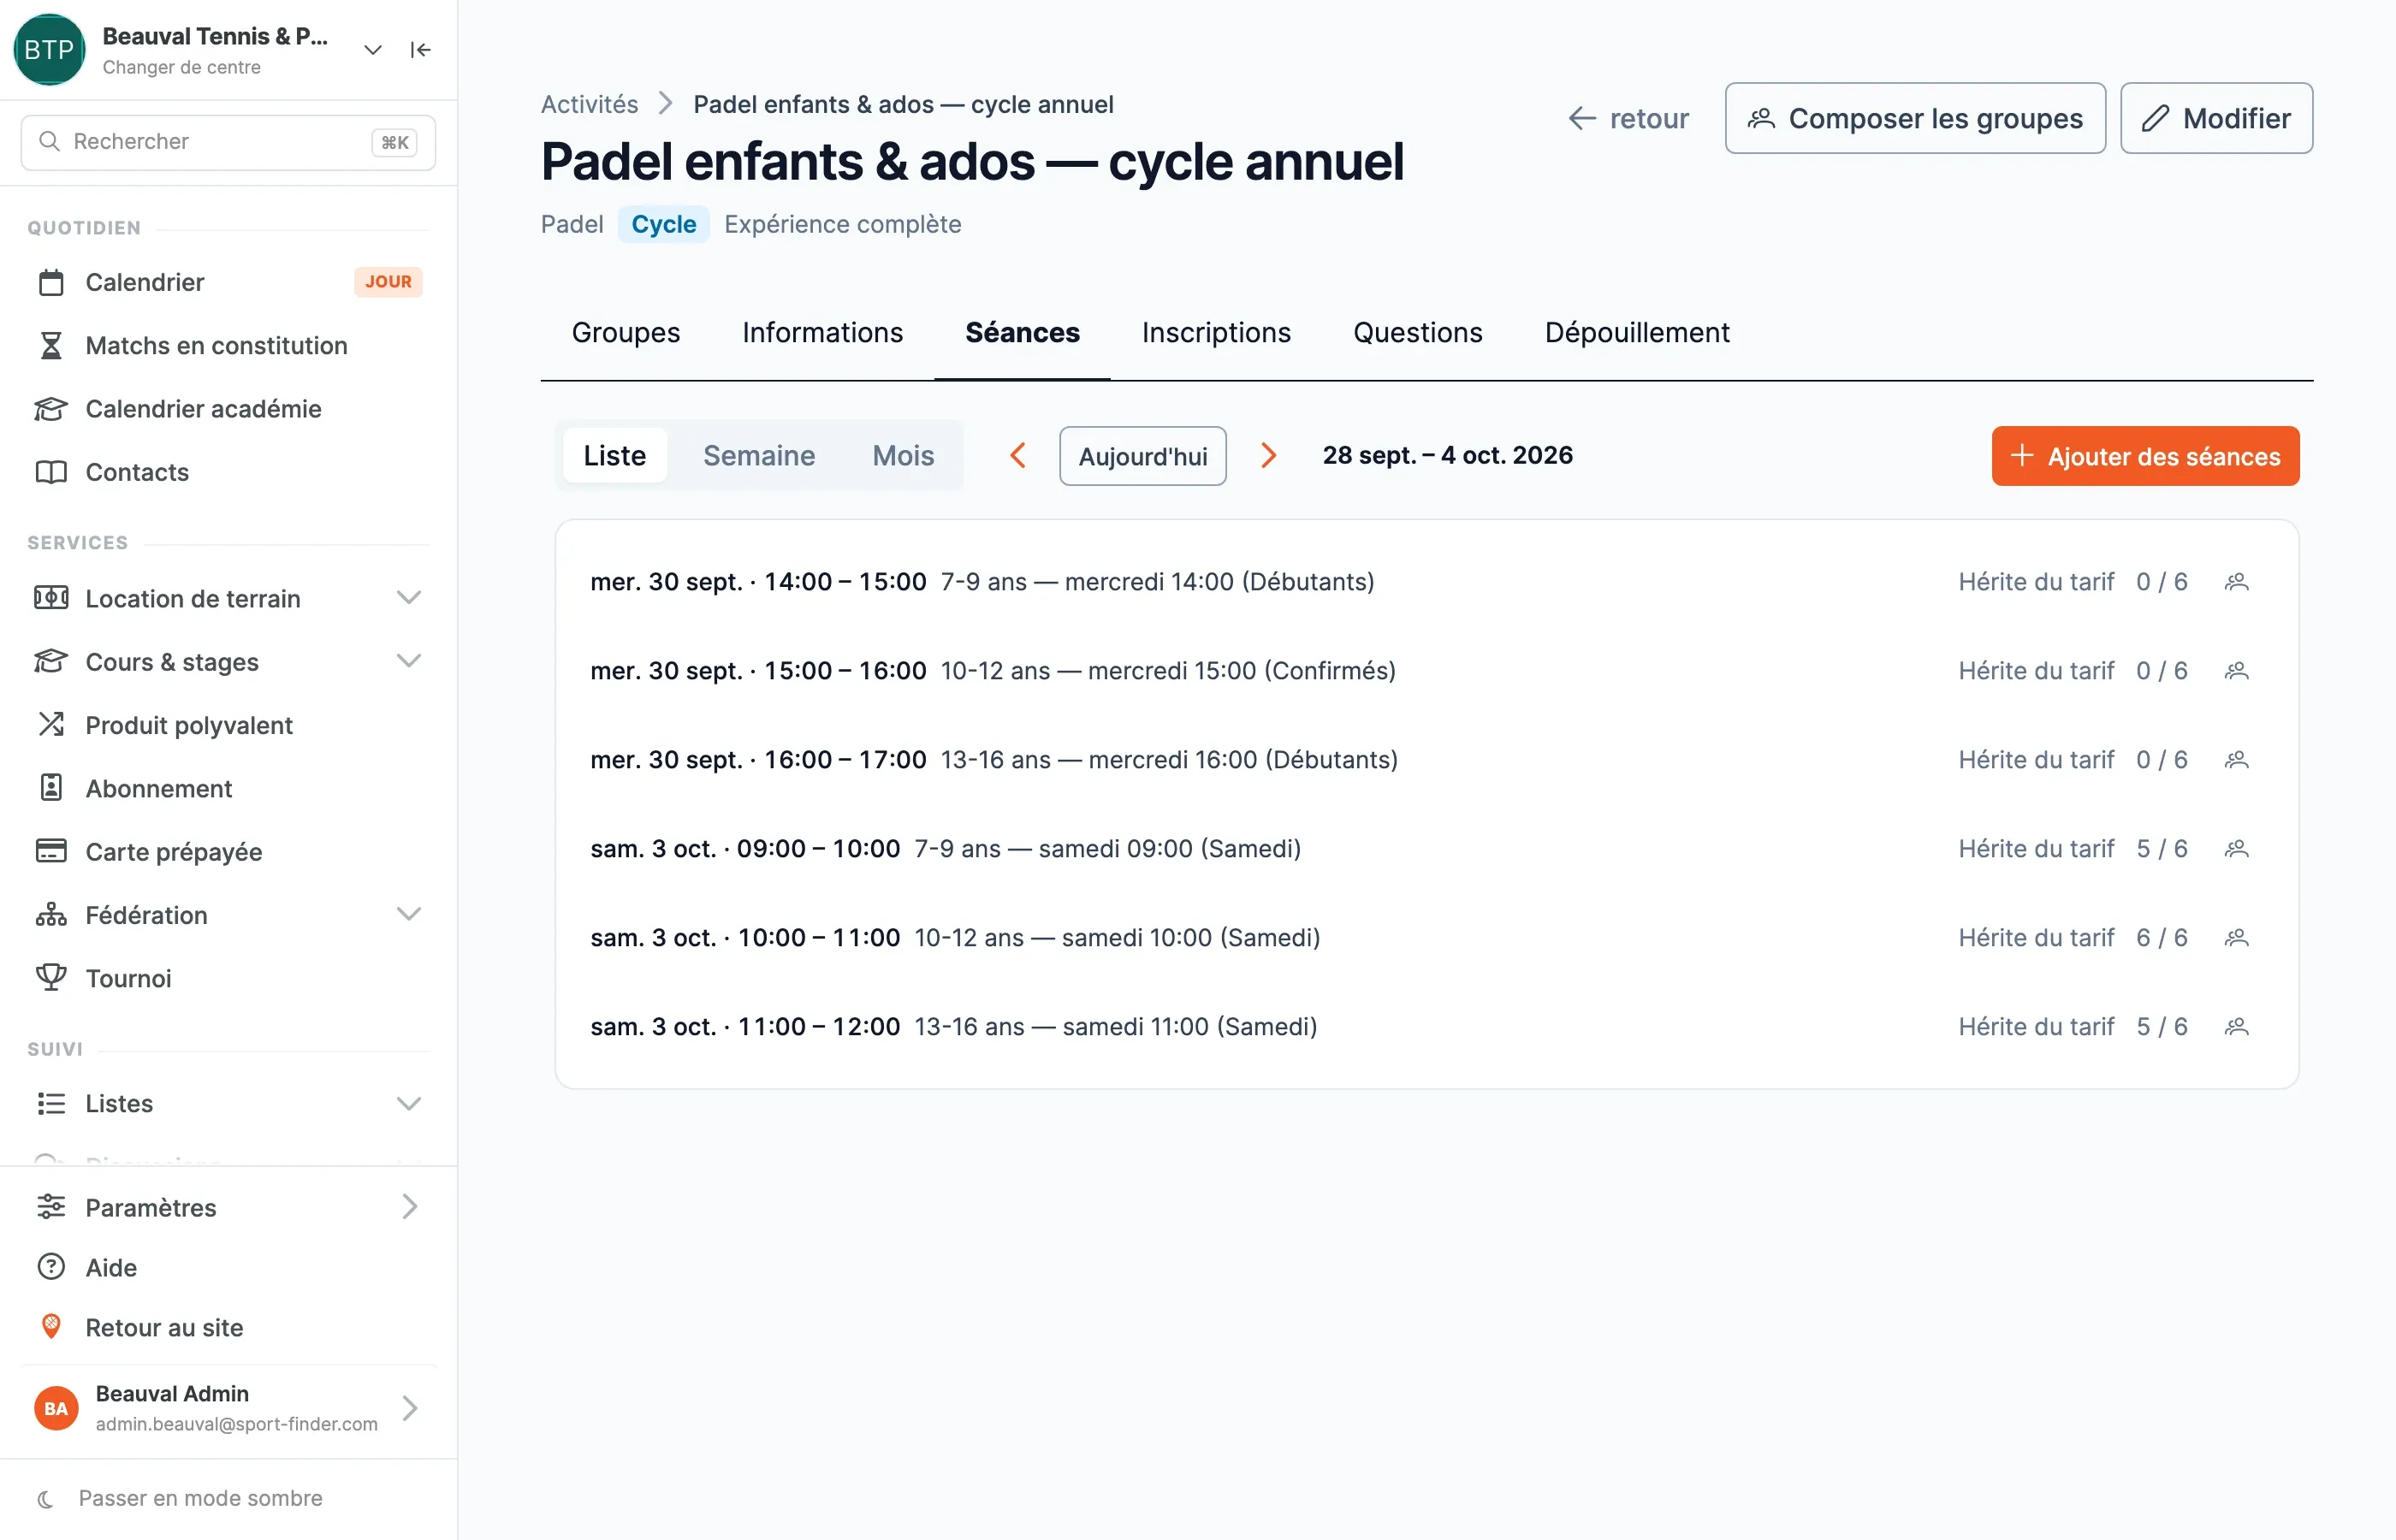Open the Calendrier page from the sidebar

click(x=228, y=282)
